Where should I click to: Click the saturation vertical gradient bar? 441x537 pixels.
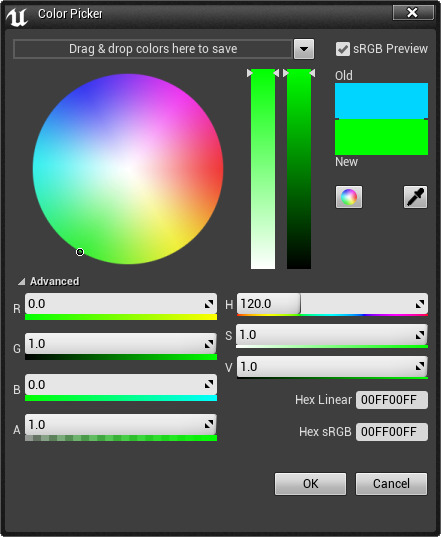(263, 169)
